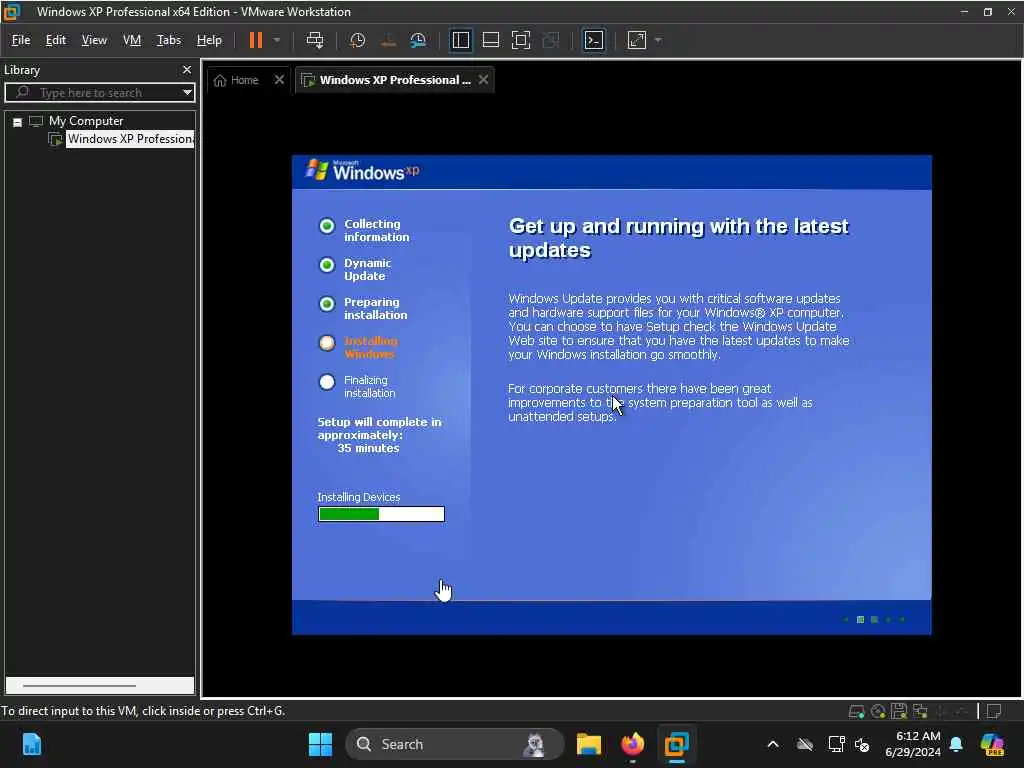This screenshot has width=1024, height=768.
Task: Click the network adapter status icon
Action: coord(920,711)
